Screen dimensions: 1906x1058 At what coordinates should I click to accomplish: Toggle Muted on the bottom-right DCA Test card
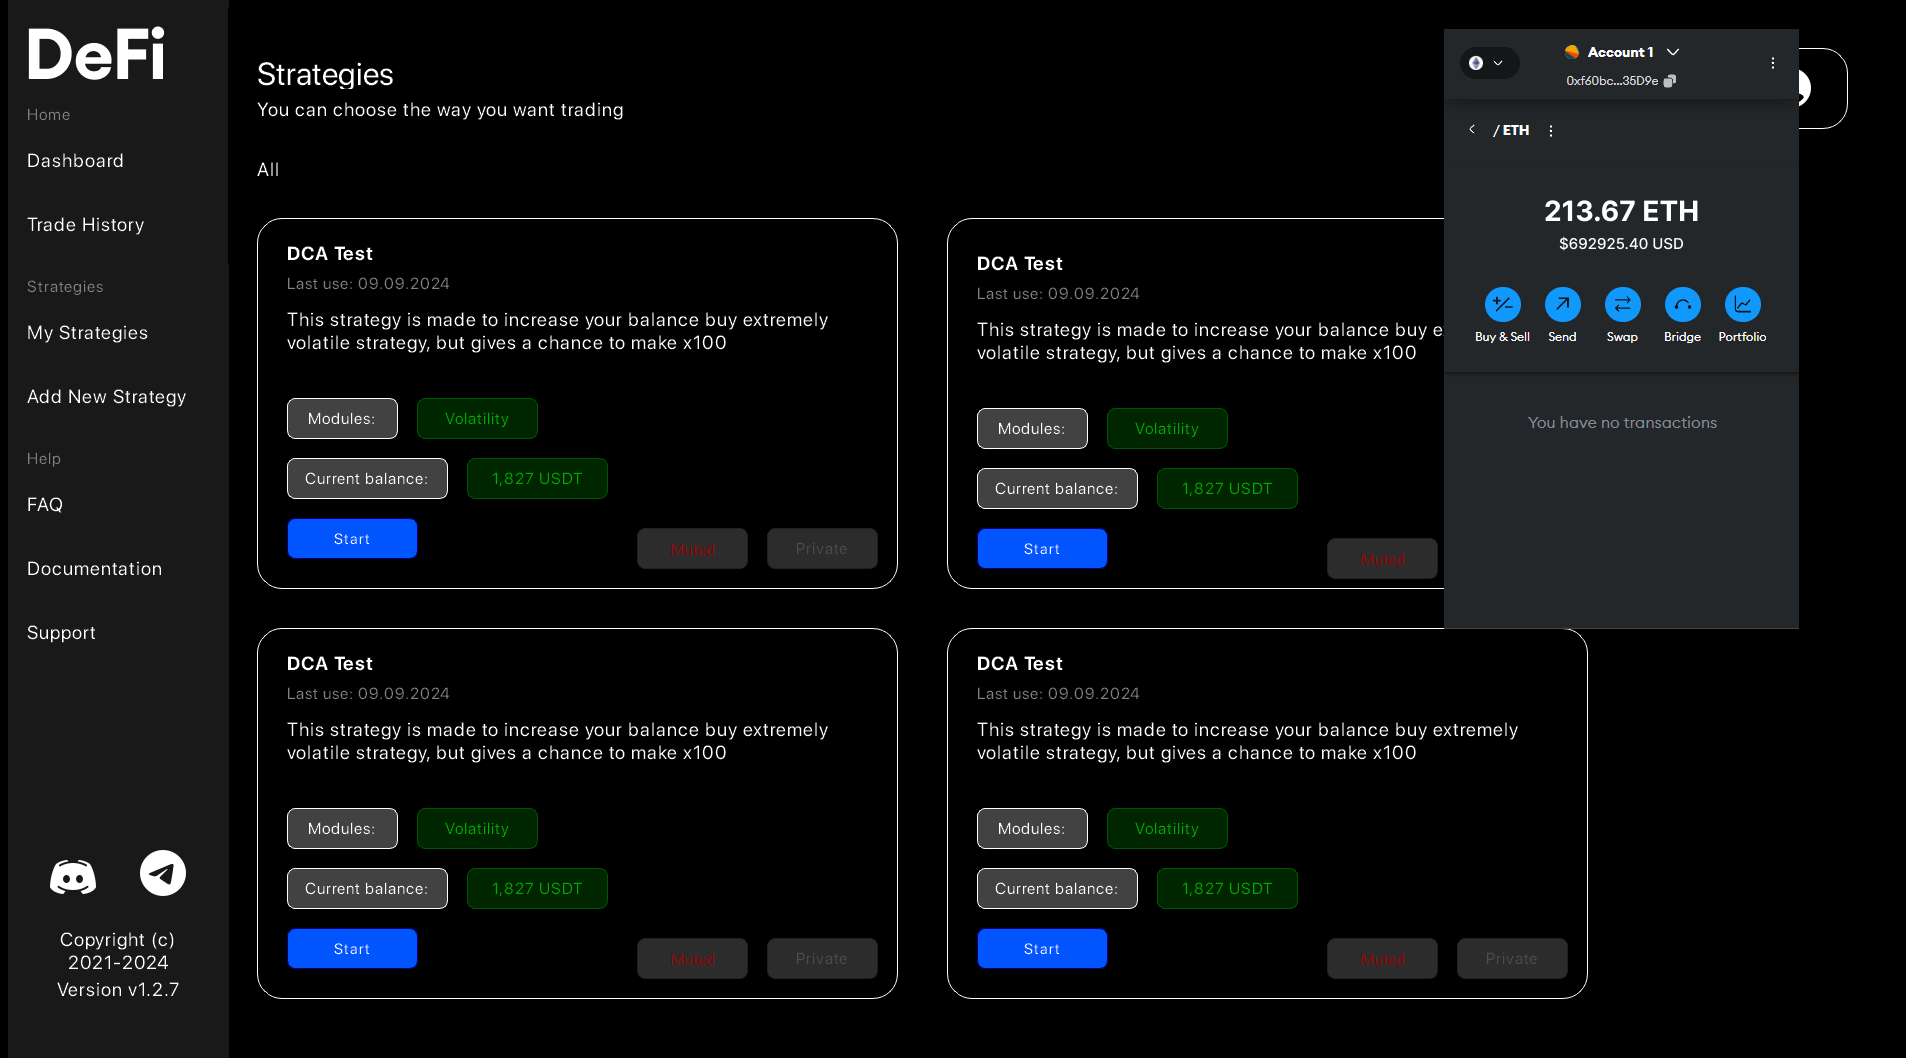coord(1382,959)
